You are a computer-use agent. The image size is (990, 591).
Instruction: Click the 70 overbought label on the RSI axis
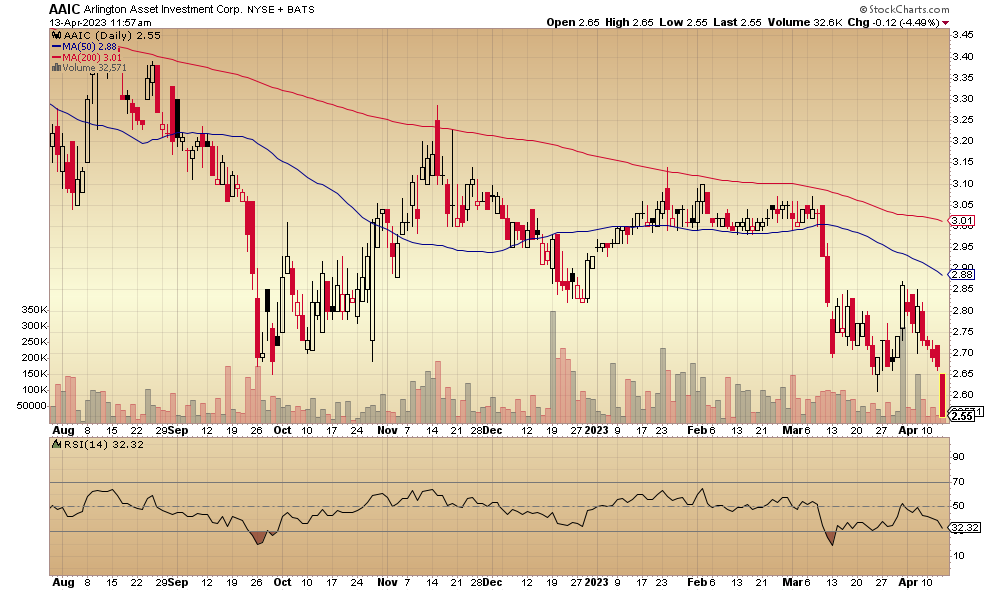click(x=958, y=482)
